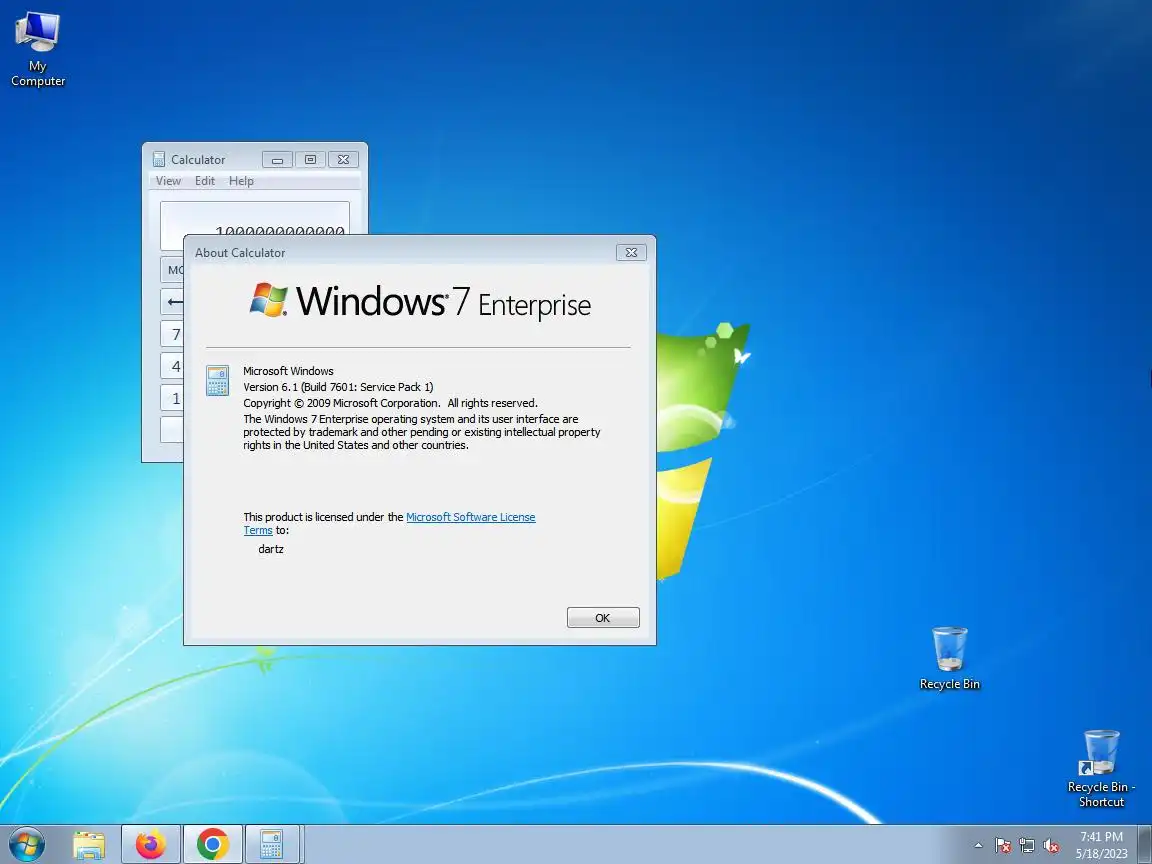Select the Recycle Bin desktop icon
Viewport: 1152px width, 864px height.
(949, 658)
